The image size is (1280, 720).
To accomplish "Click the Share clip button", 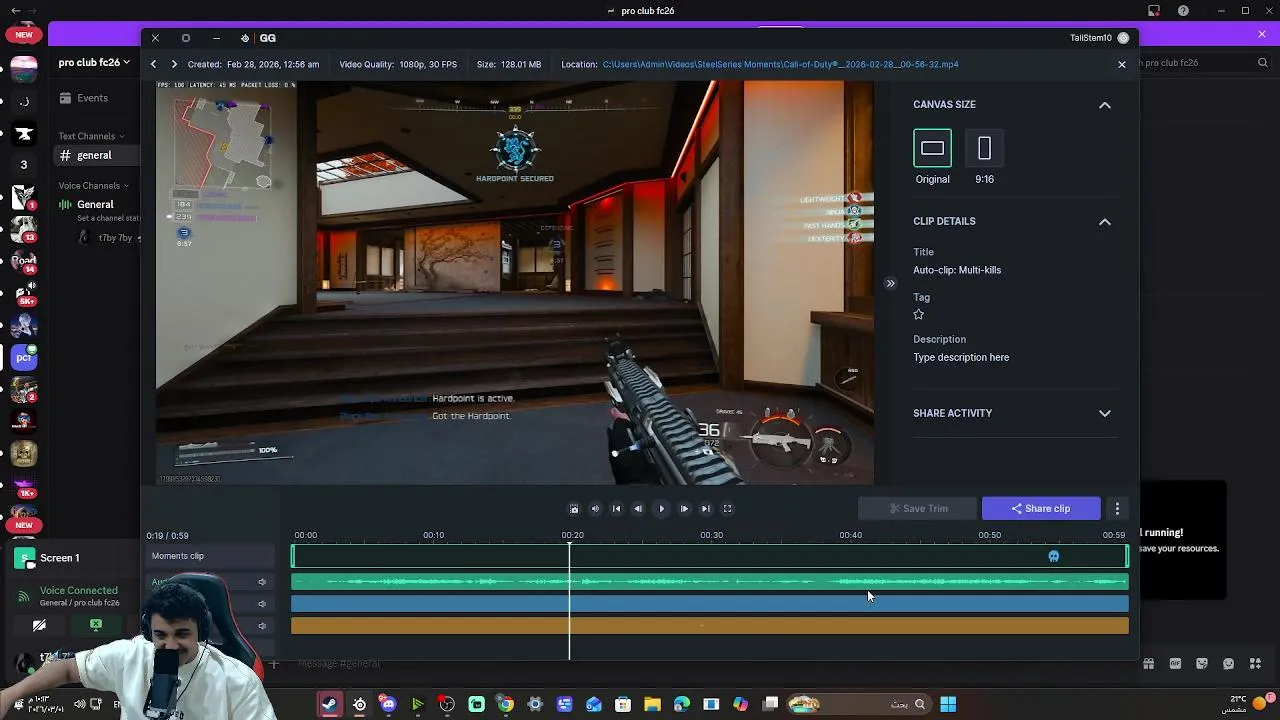I will (1041, 509).
